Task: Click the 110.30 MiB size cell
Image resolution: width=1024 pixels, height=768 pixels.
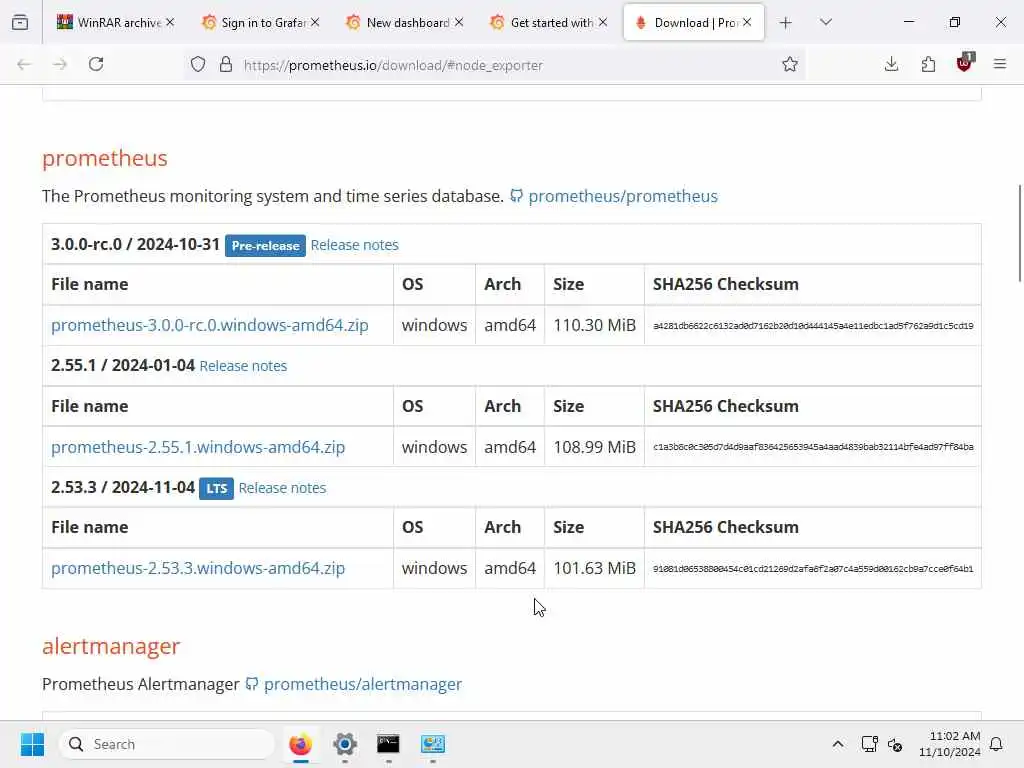Action: [594, 325]
